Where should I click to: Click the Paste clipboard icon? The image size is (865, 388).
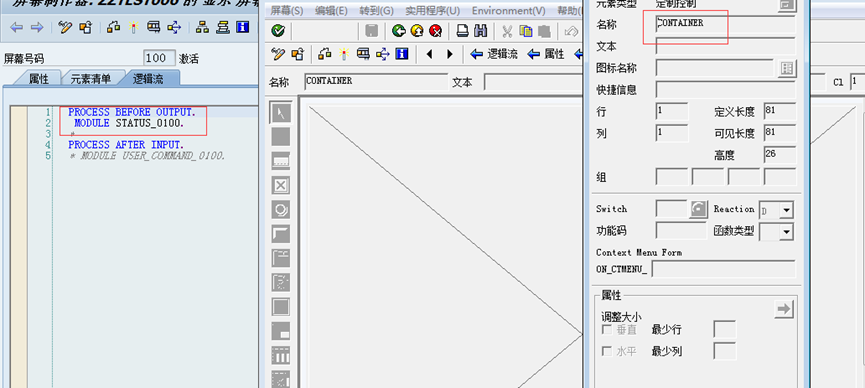[x=544, y=31]
